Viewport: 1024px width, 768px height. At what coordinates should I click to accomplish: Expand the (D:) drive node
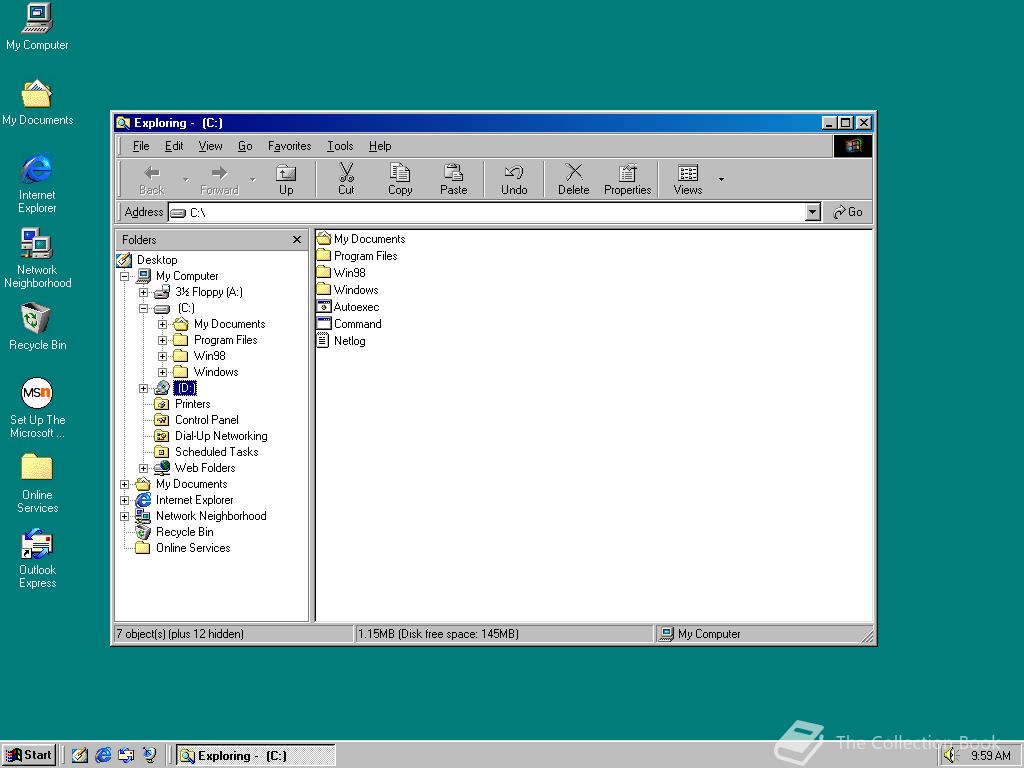(144, 389)
